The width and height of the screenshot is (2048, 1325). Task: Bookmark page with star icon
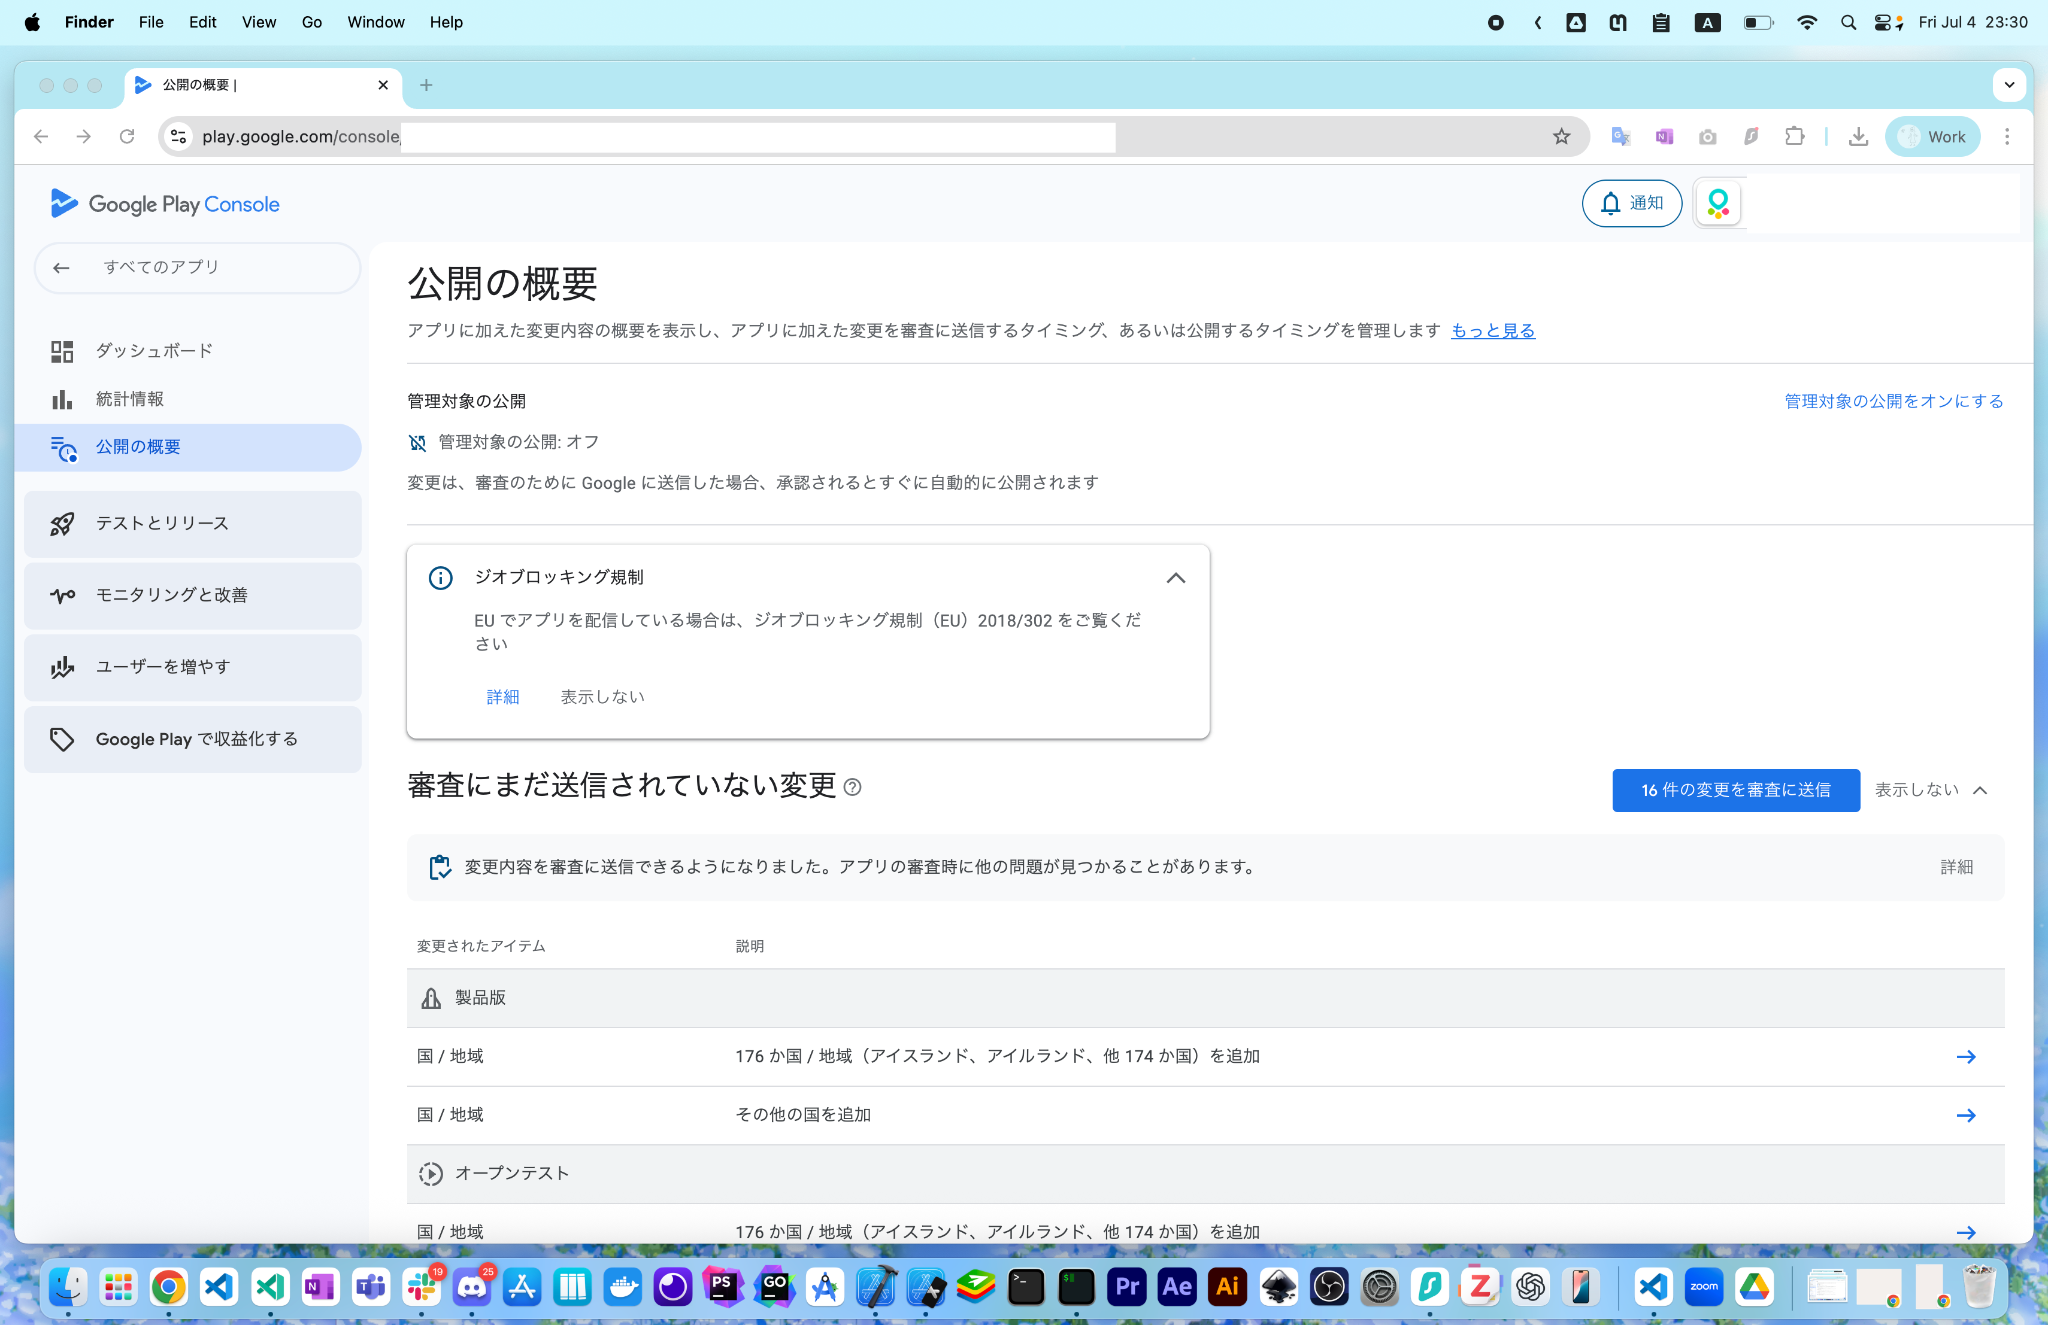(x=1561, y=137)
